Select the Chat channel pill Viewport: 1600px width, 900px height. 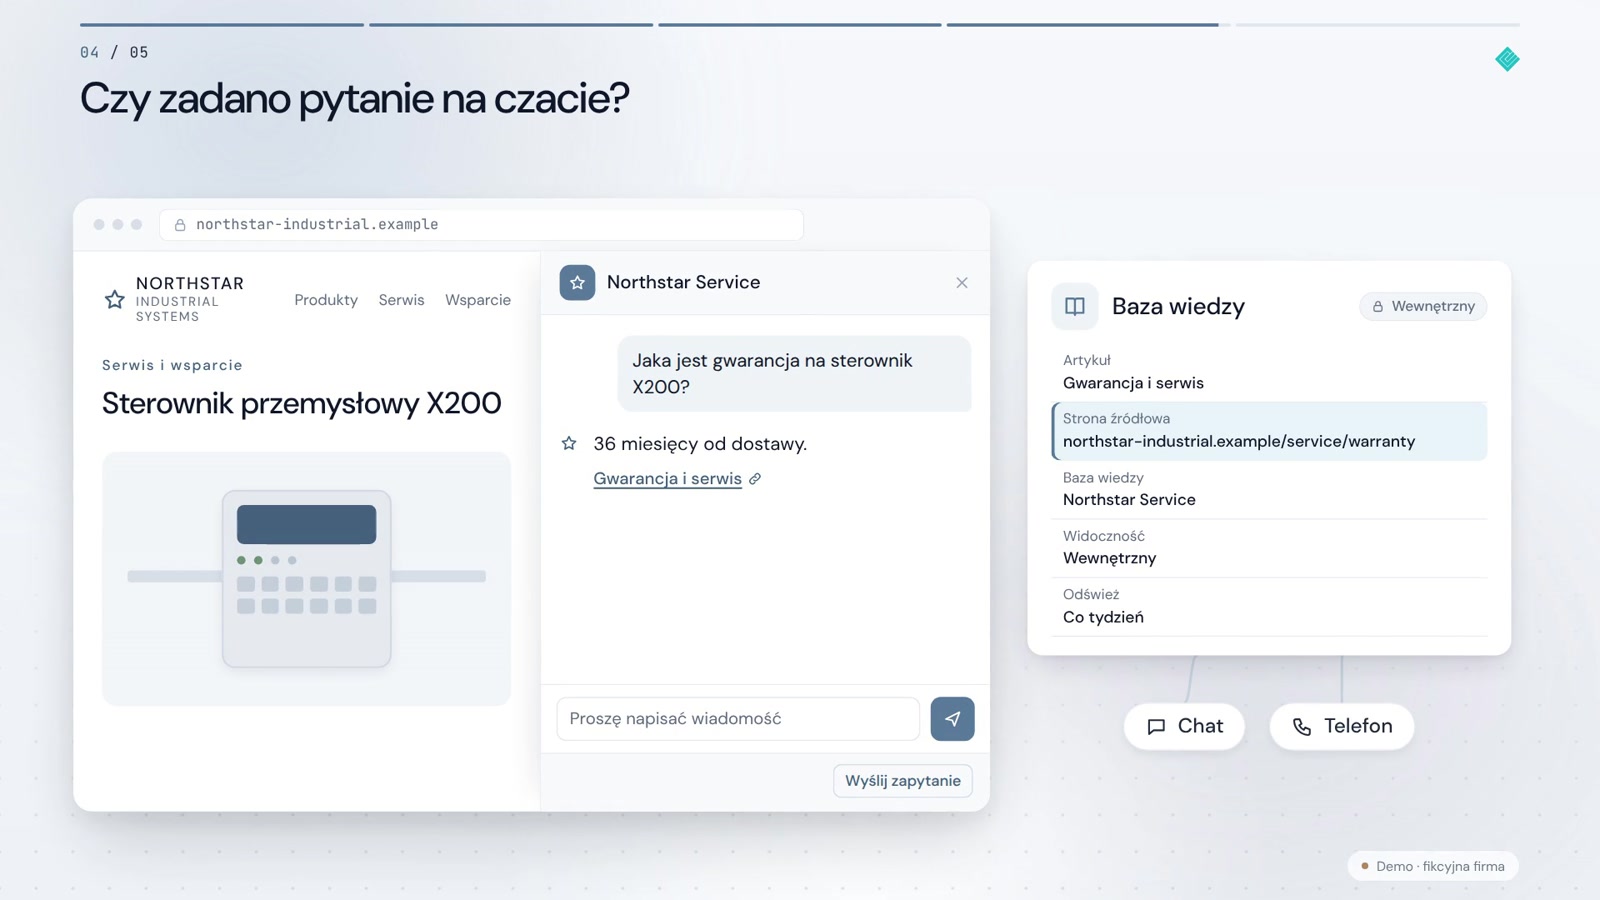click(1184, 726)
